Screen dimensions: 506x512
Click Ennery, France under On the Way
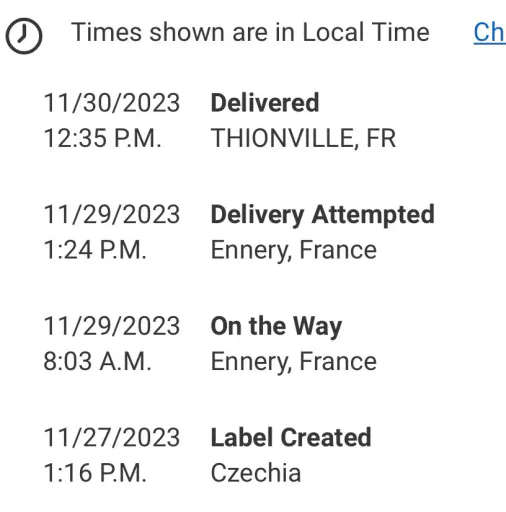294,362
